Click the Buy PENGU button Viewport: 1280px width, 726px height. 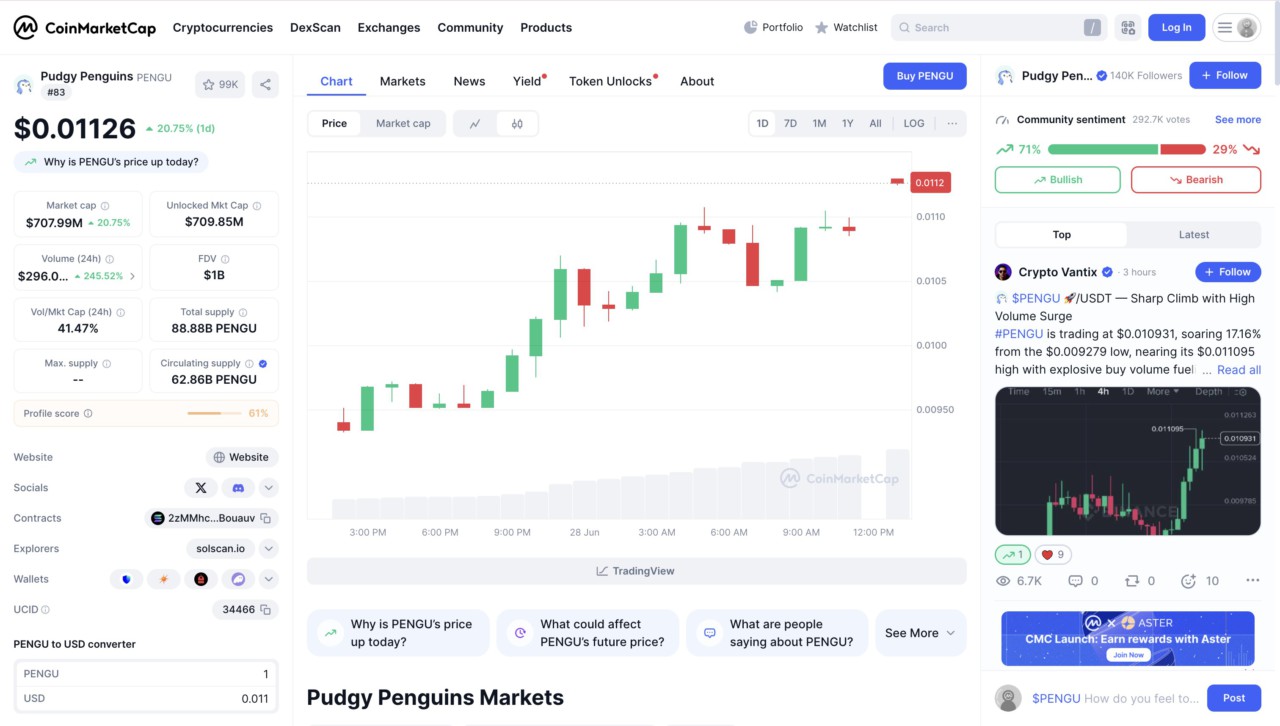924,76
